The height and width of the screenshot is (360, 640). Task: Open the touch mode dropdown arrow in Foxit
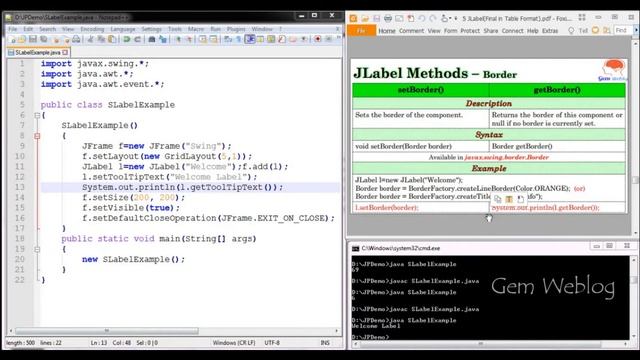coord(450,18)
